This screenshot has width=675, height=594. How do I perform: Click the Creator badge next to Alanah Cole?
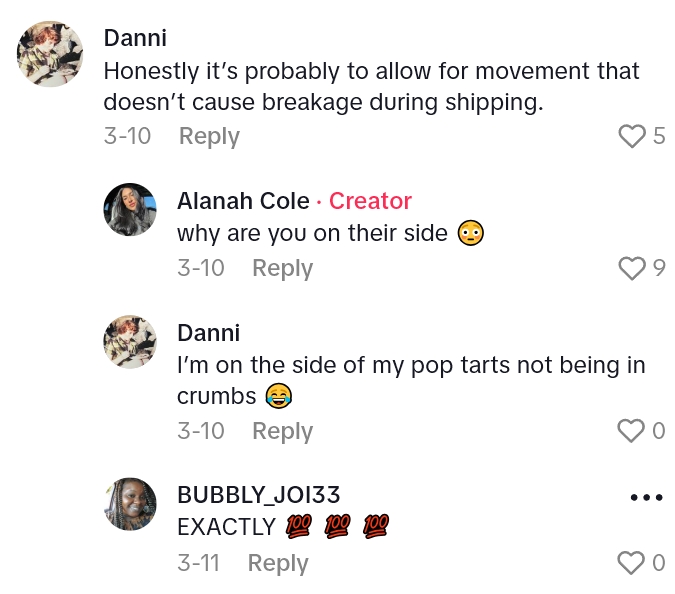pos(370,201)
